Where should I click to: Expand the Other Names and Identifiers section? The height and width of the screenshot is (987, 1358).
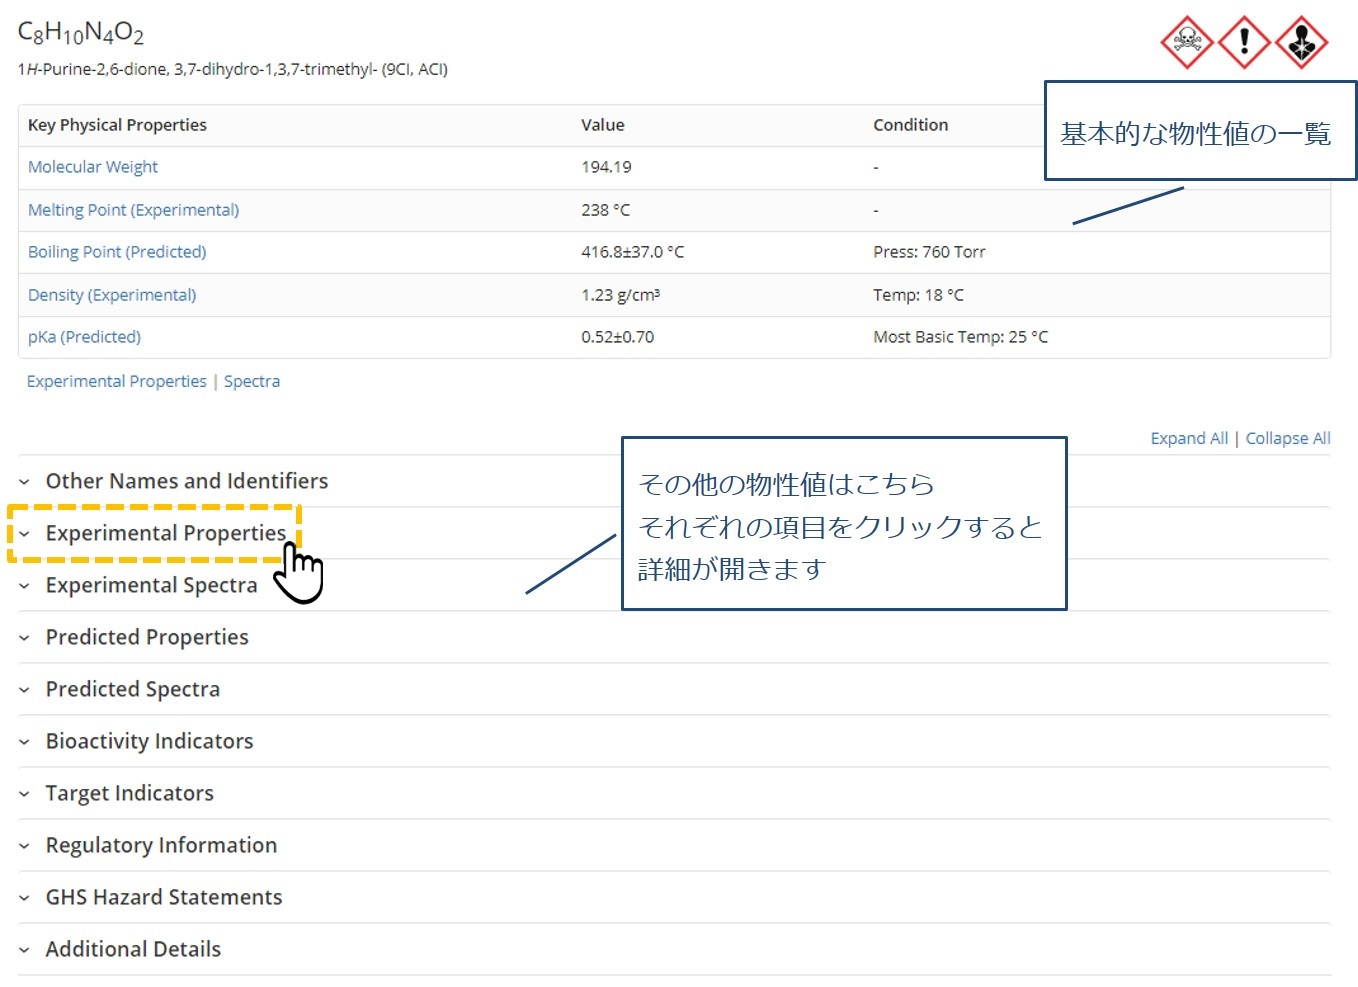click(186, 481)
